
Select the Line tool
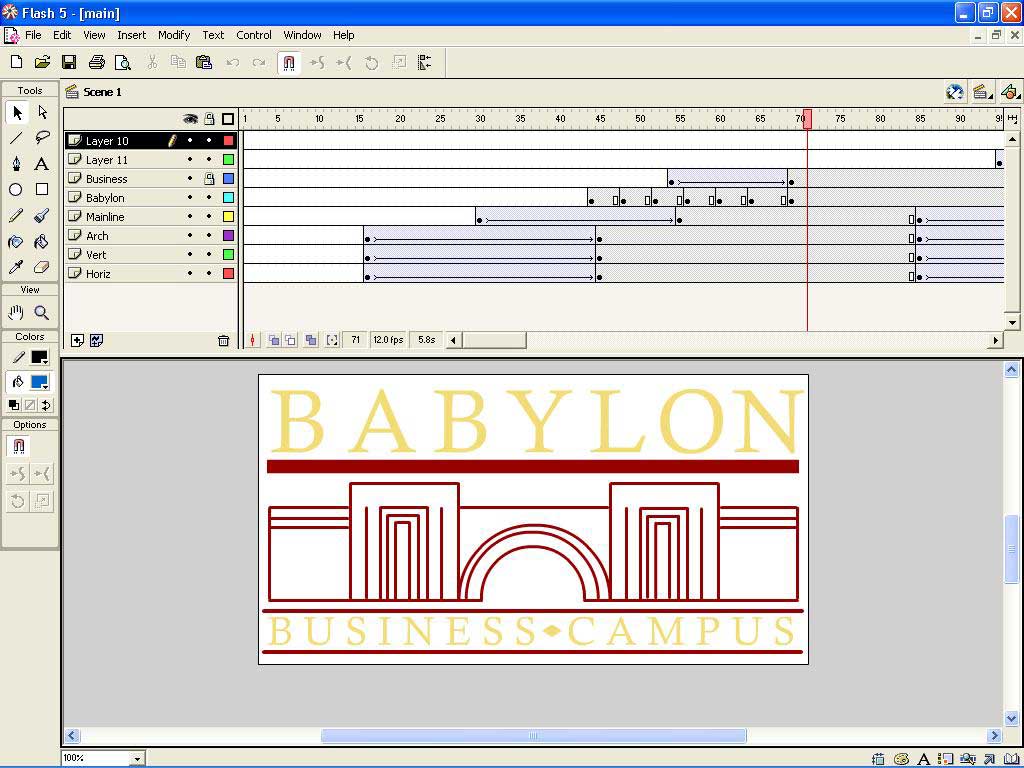[x=17, y=137]
